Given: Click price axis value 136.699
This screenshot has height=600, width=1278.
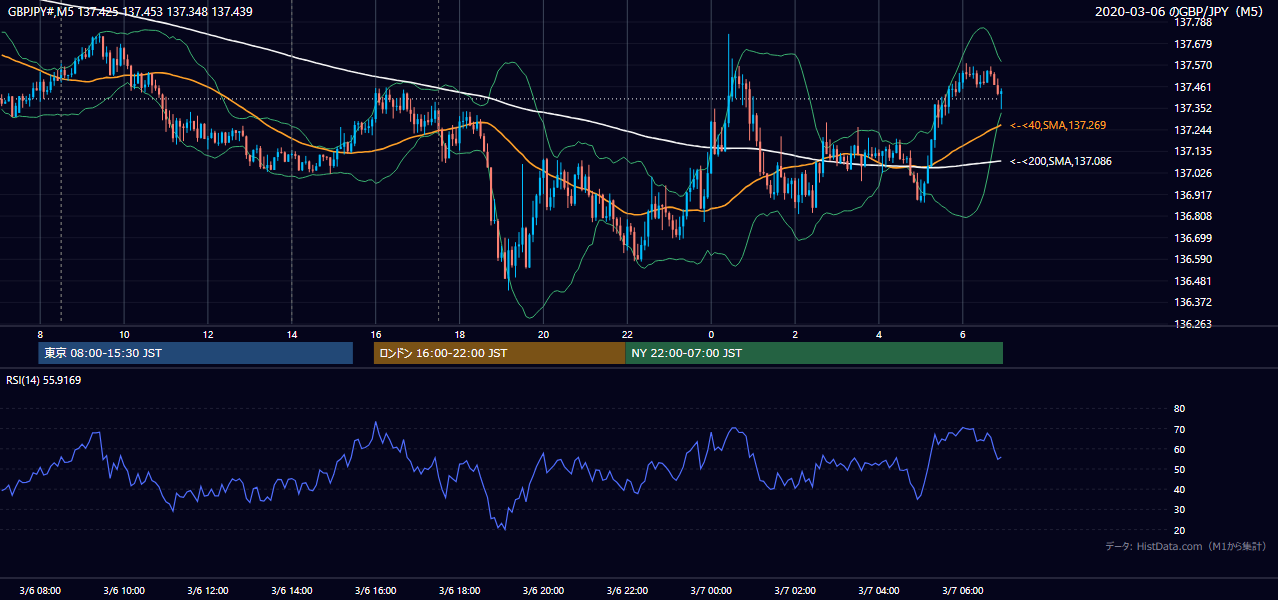Looking at the screenshot, I should click(x=1193, y=238).
